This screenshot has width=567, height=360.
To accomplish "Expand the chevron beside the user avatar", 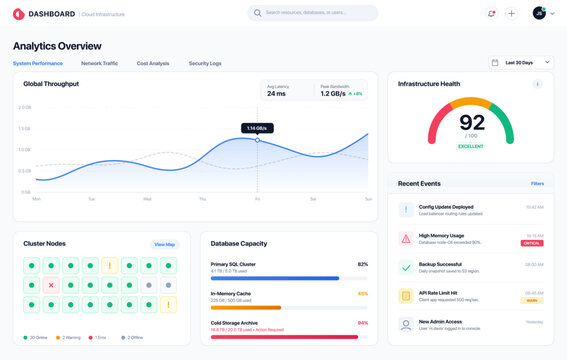I will click(x=552, y=14).
